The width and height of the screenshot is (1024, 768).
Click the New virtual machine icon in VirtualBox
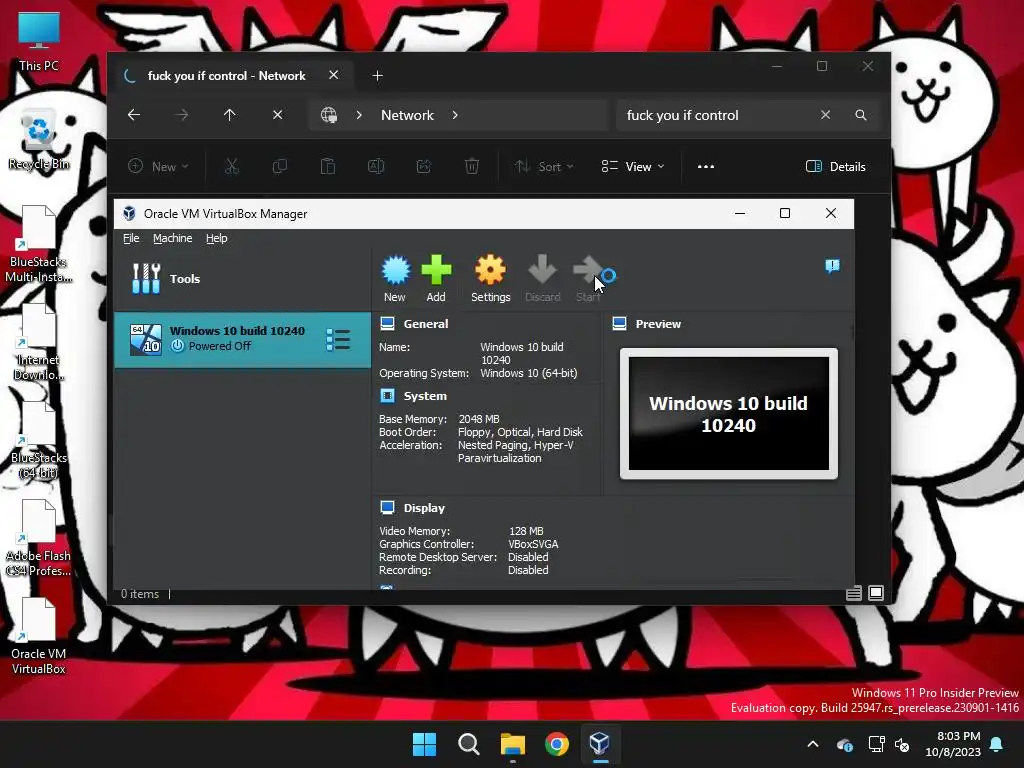click(395, 278)
